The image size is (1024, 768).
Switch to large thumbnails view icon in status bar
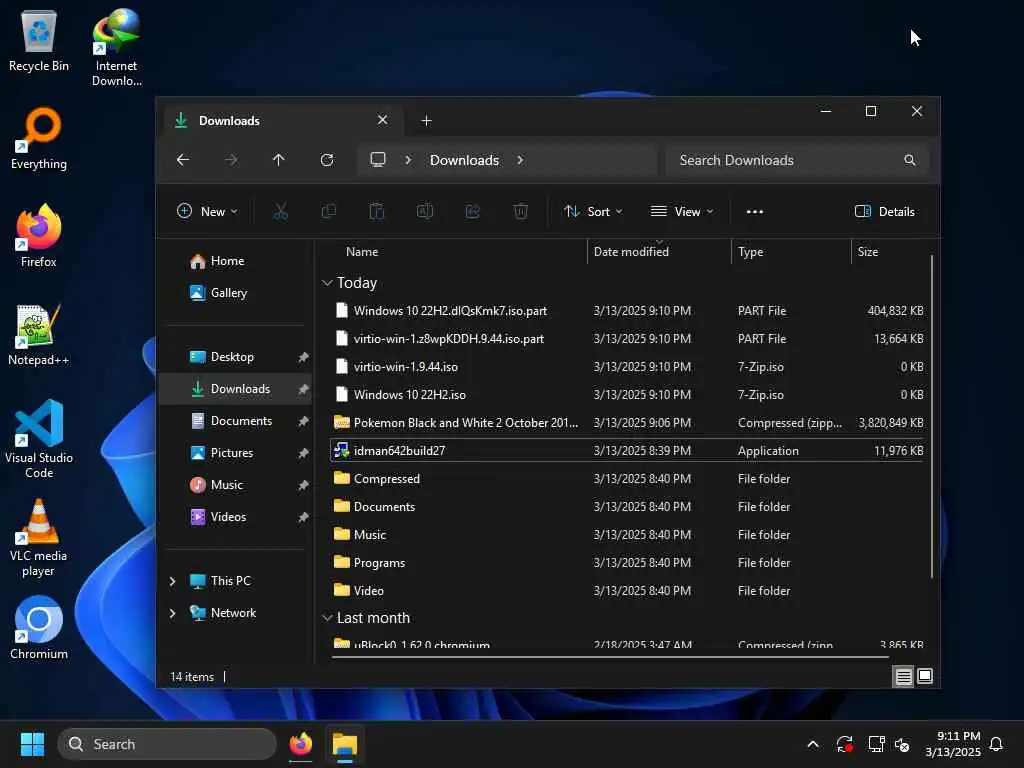(925, 677)
